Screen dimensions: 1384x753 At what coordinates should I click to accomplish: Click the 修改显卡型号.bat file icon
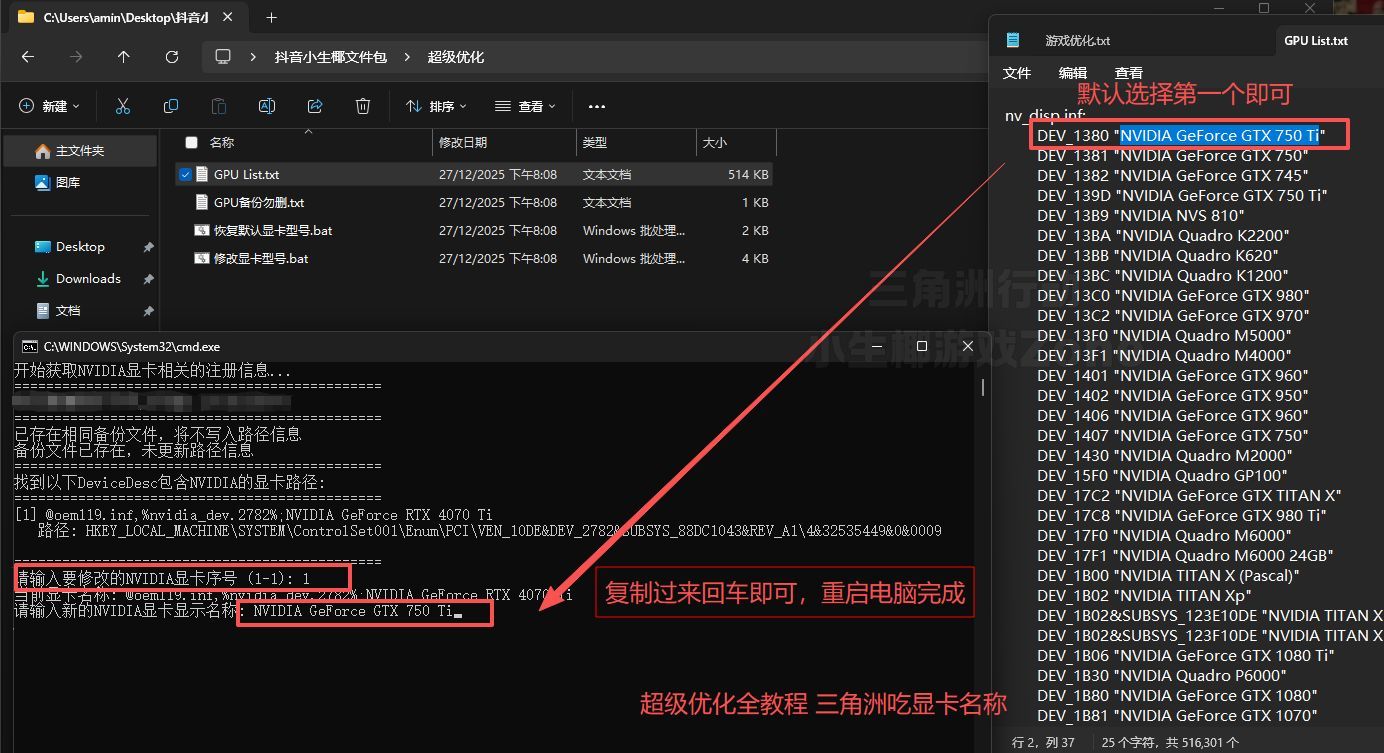(202, 258)
